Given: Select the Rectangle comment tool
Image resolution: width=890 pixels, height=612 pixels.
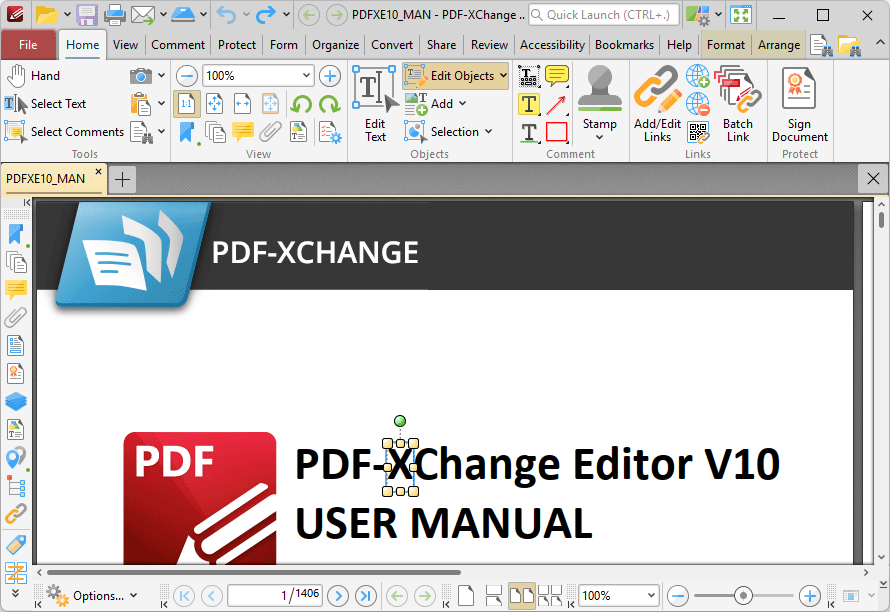Looking at the screenshot, I should click(x=557, y=131).
